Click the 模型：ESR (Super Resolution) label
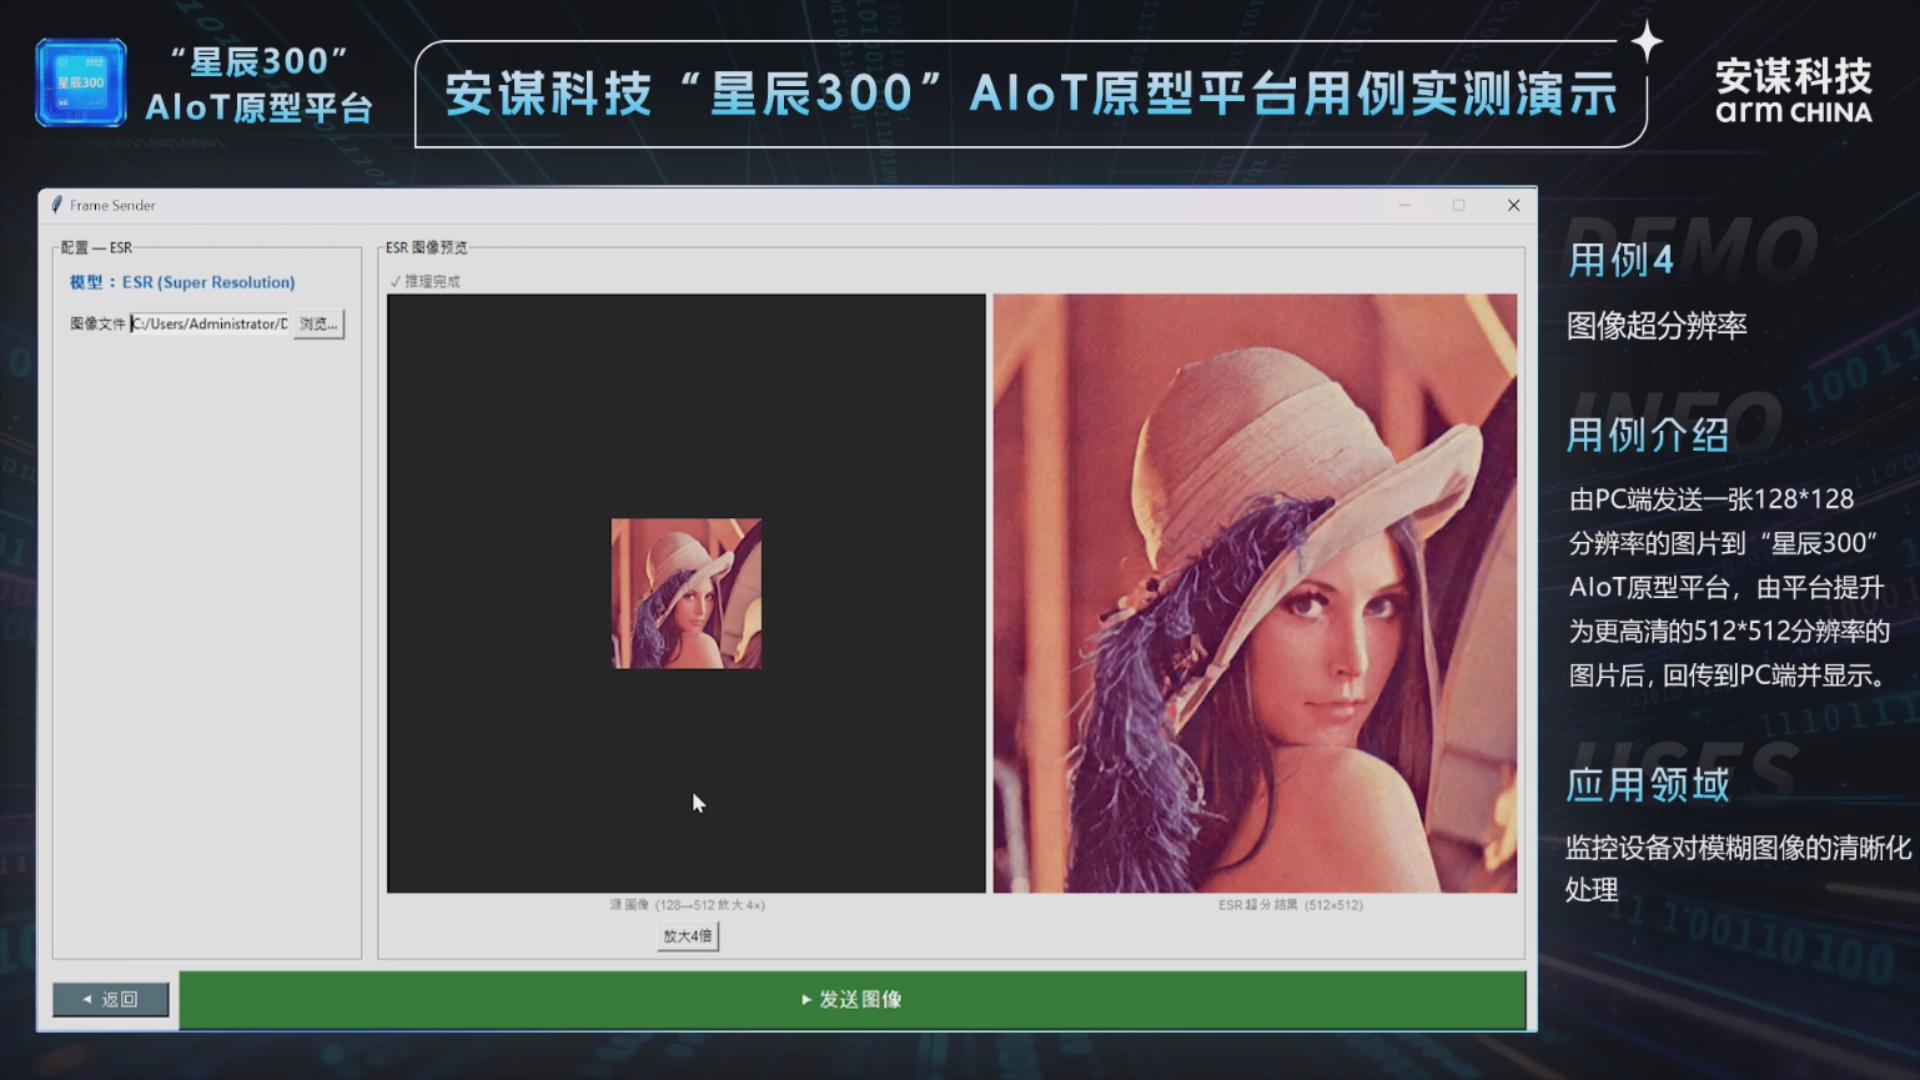The image size is (1920, 1080). tap(182, 283)
